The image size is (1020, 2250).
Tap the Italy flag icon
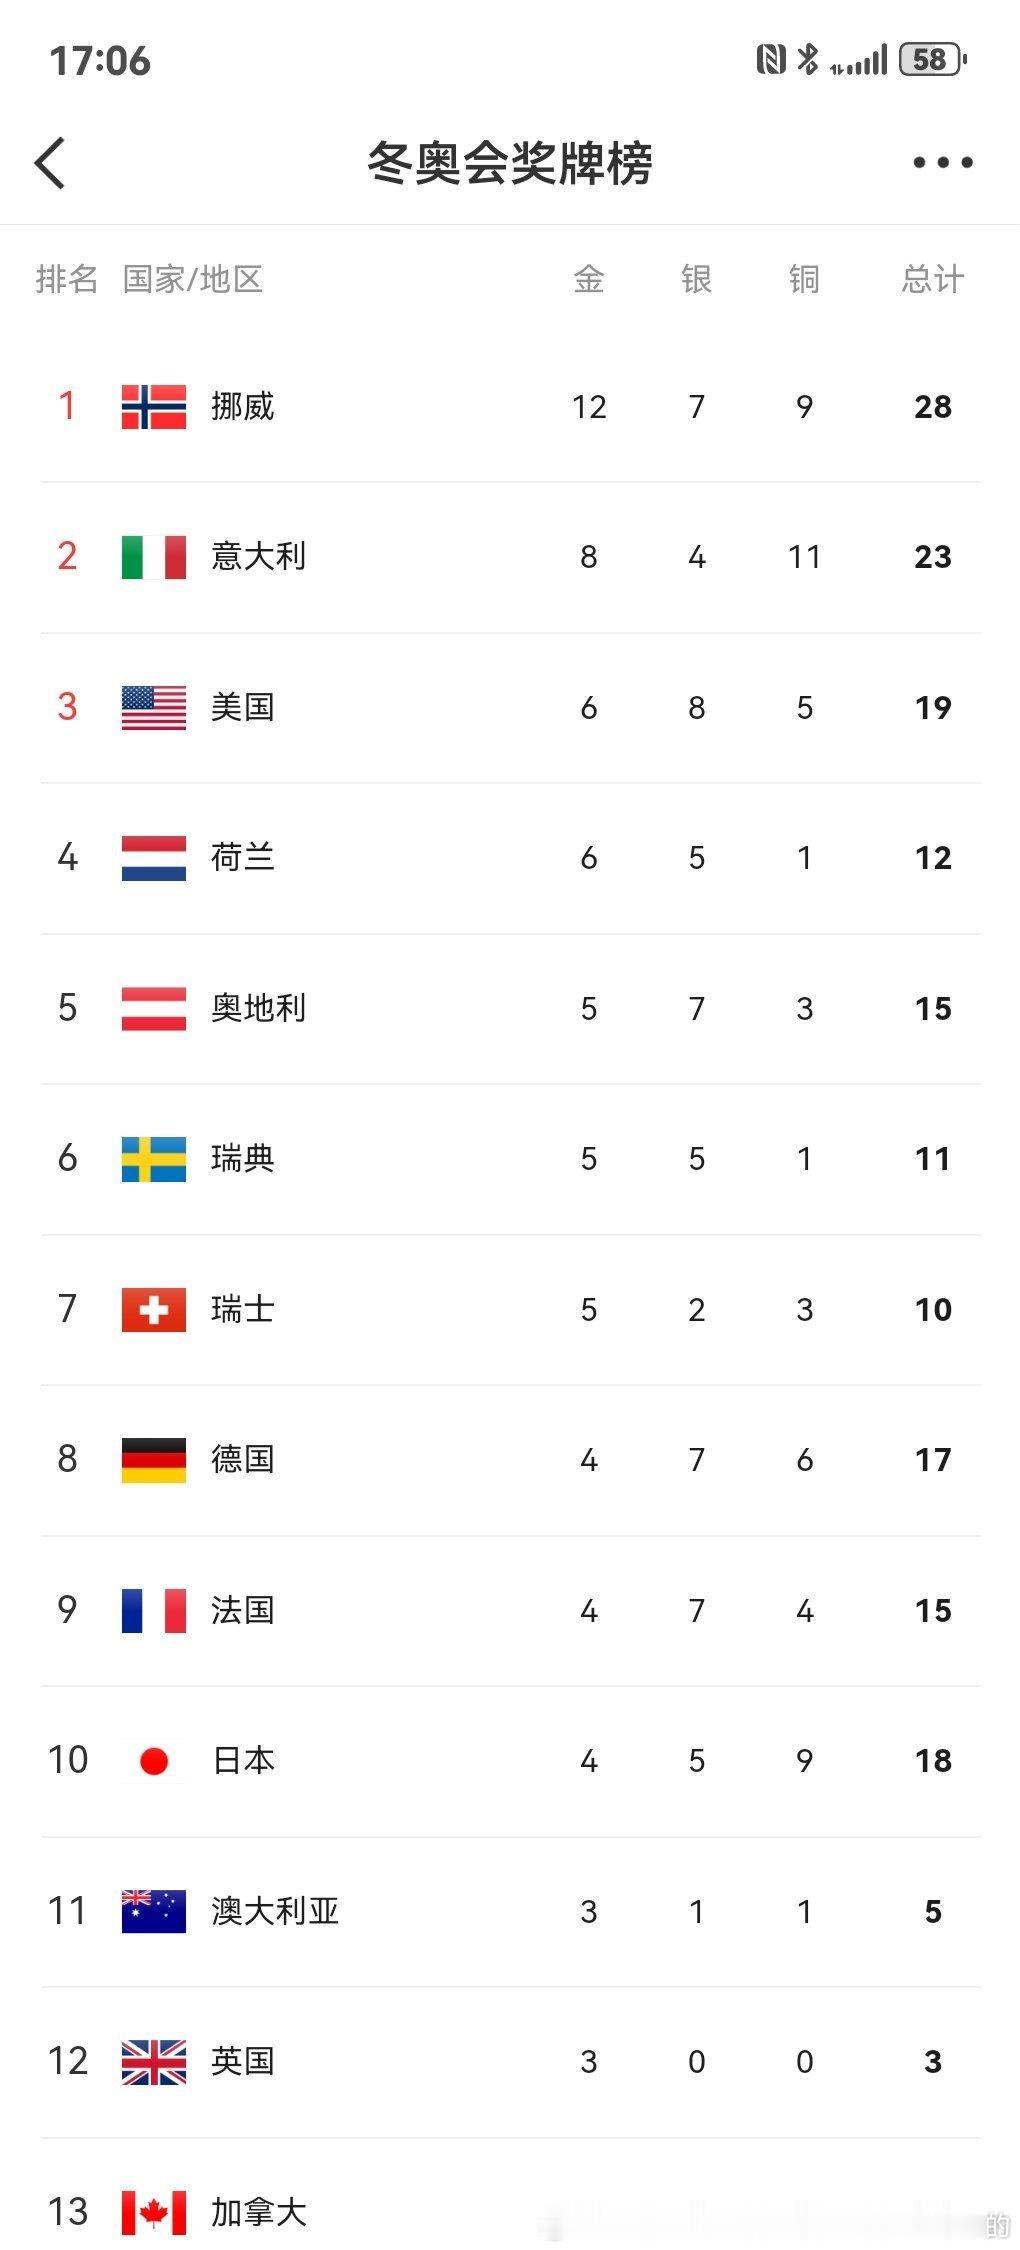pyautogui.click(x=154, y=557)
